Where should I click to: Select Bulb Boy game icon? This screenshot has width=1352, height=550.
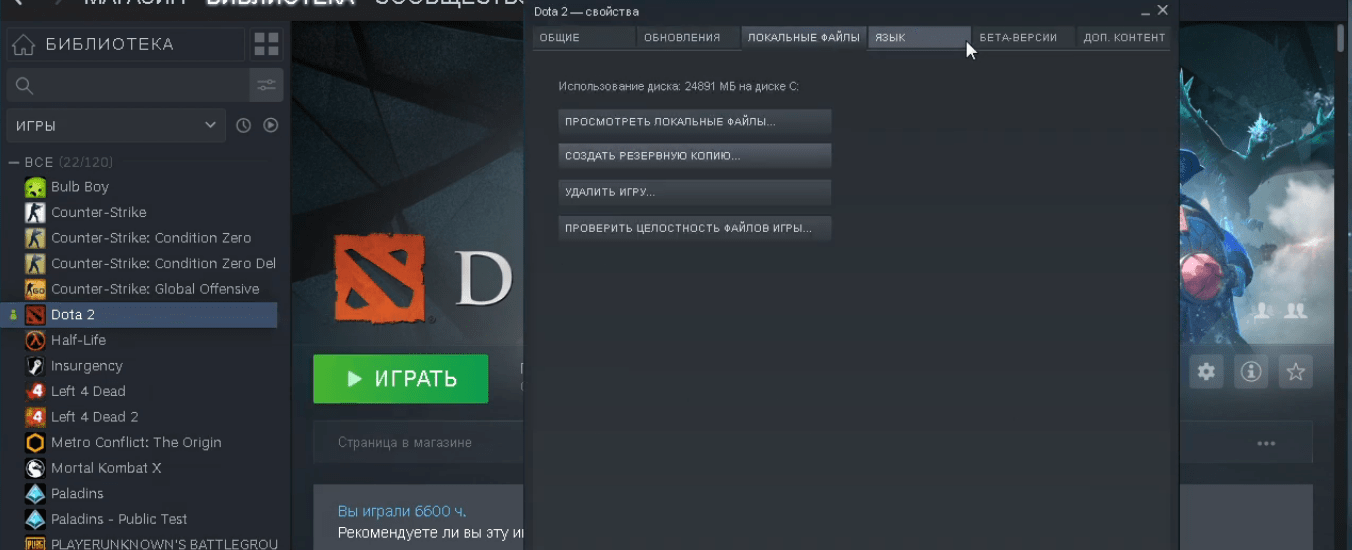[35, 187]
